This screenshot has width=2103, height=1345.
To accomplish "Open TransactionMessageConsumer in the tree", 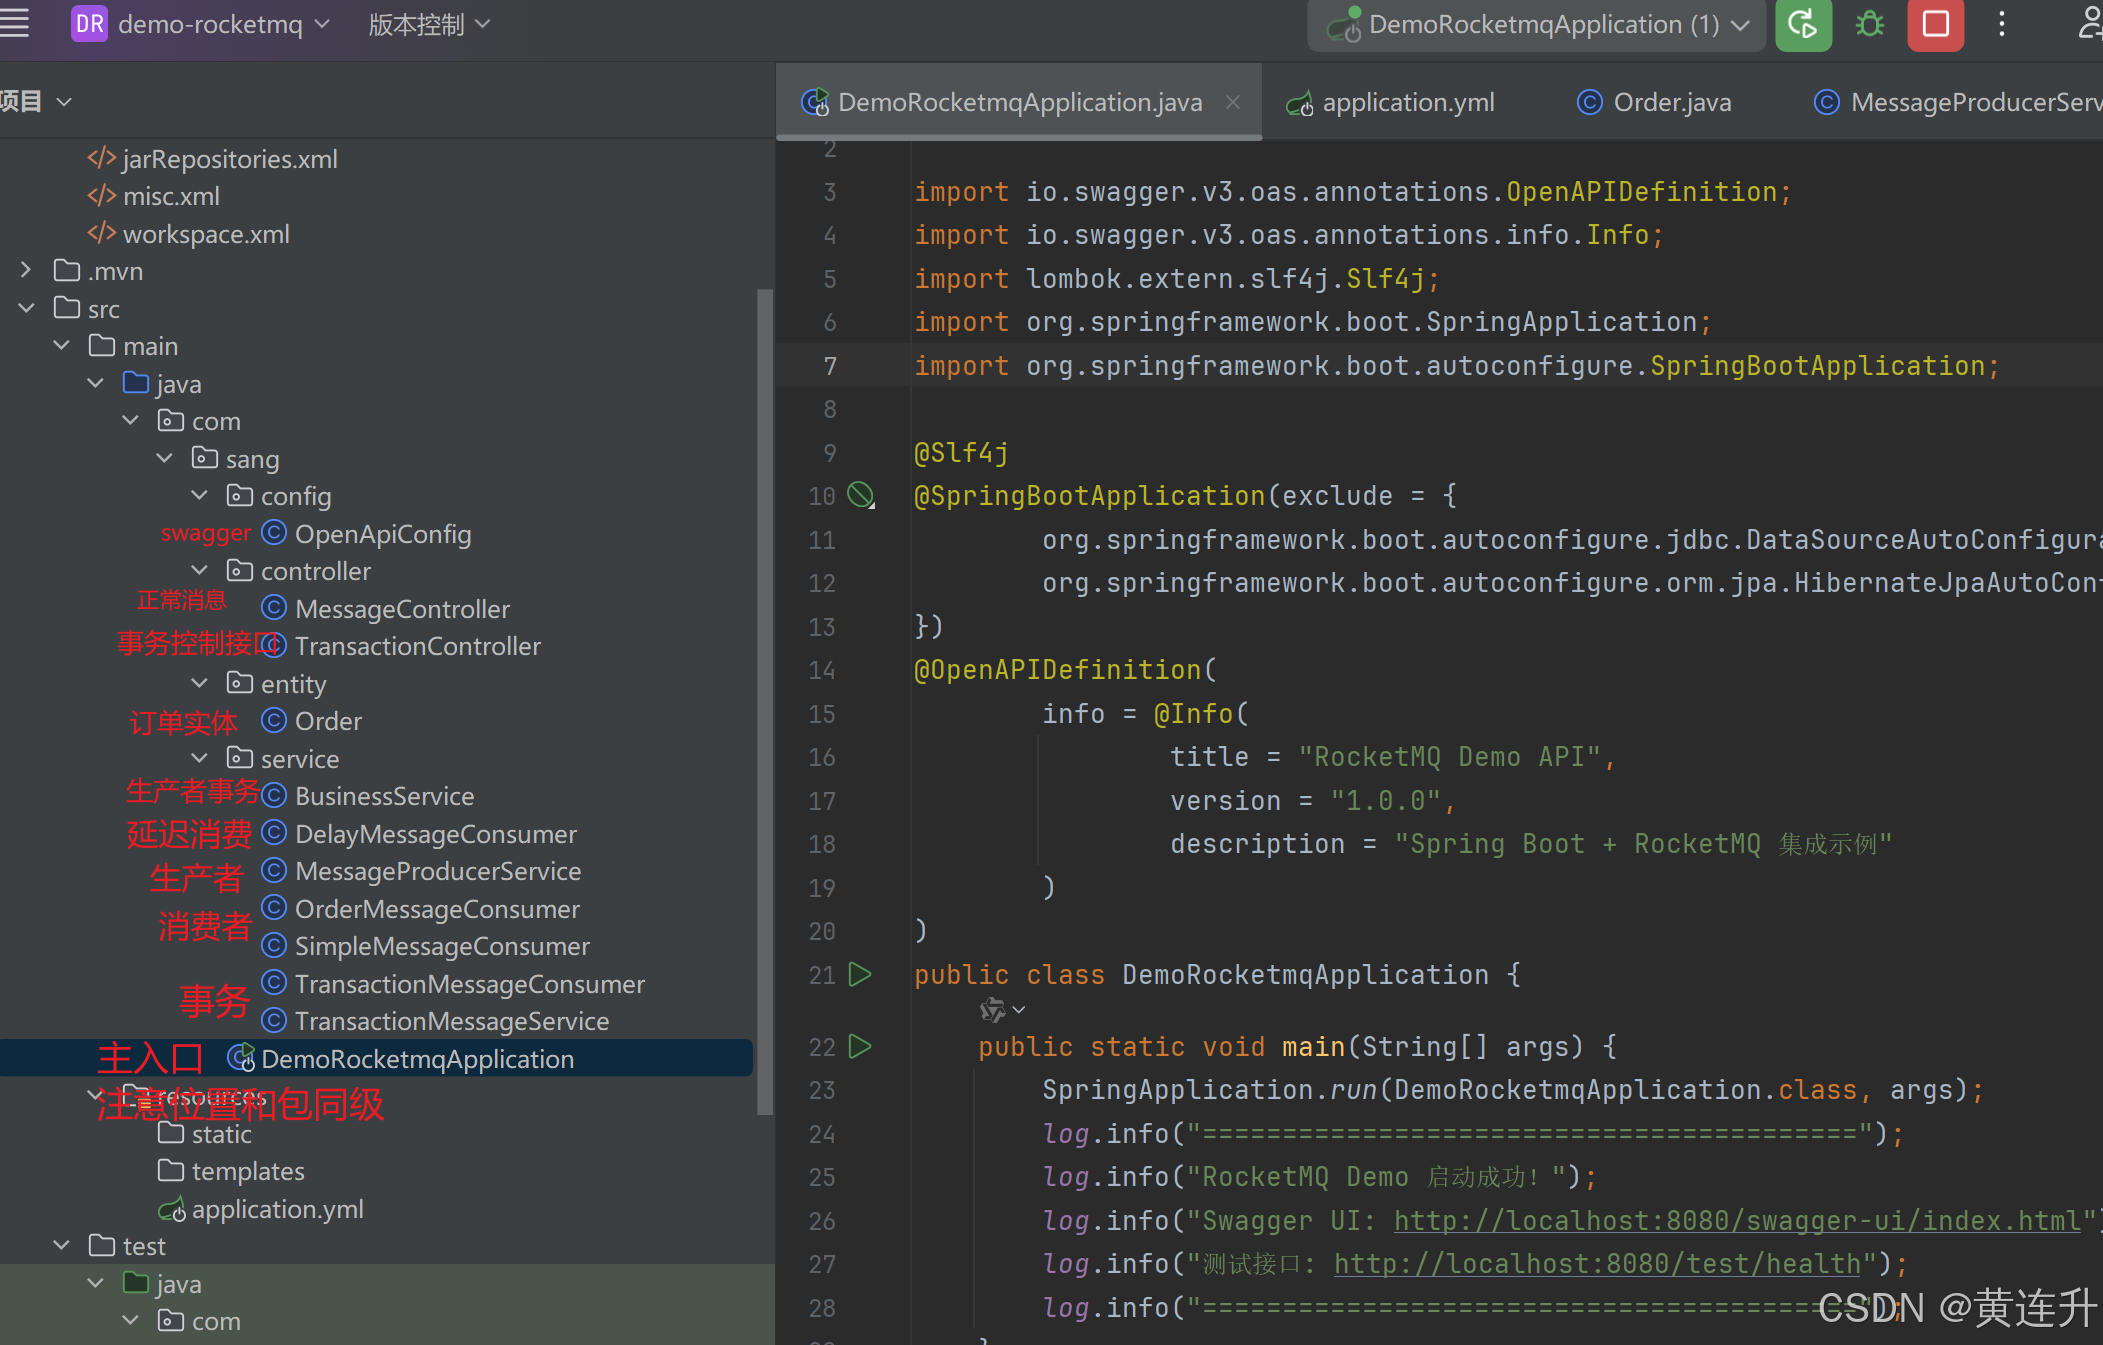I will (470, 983).
